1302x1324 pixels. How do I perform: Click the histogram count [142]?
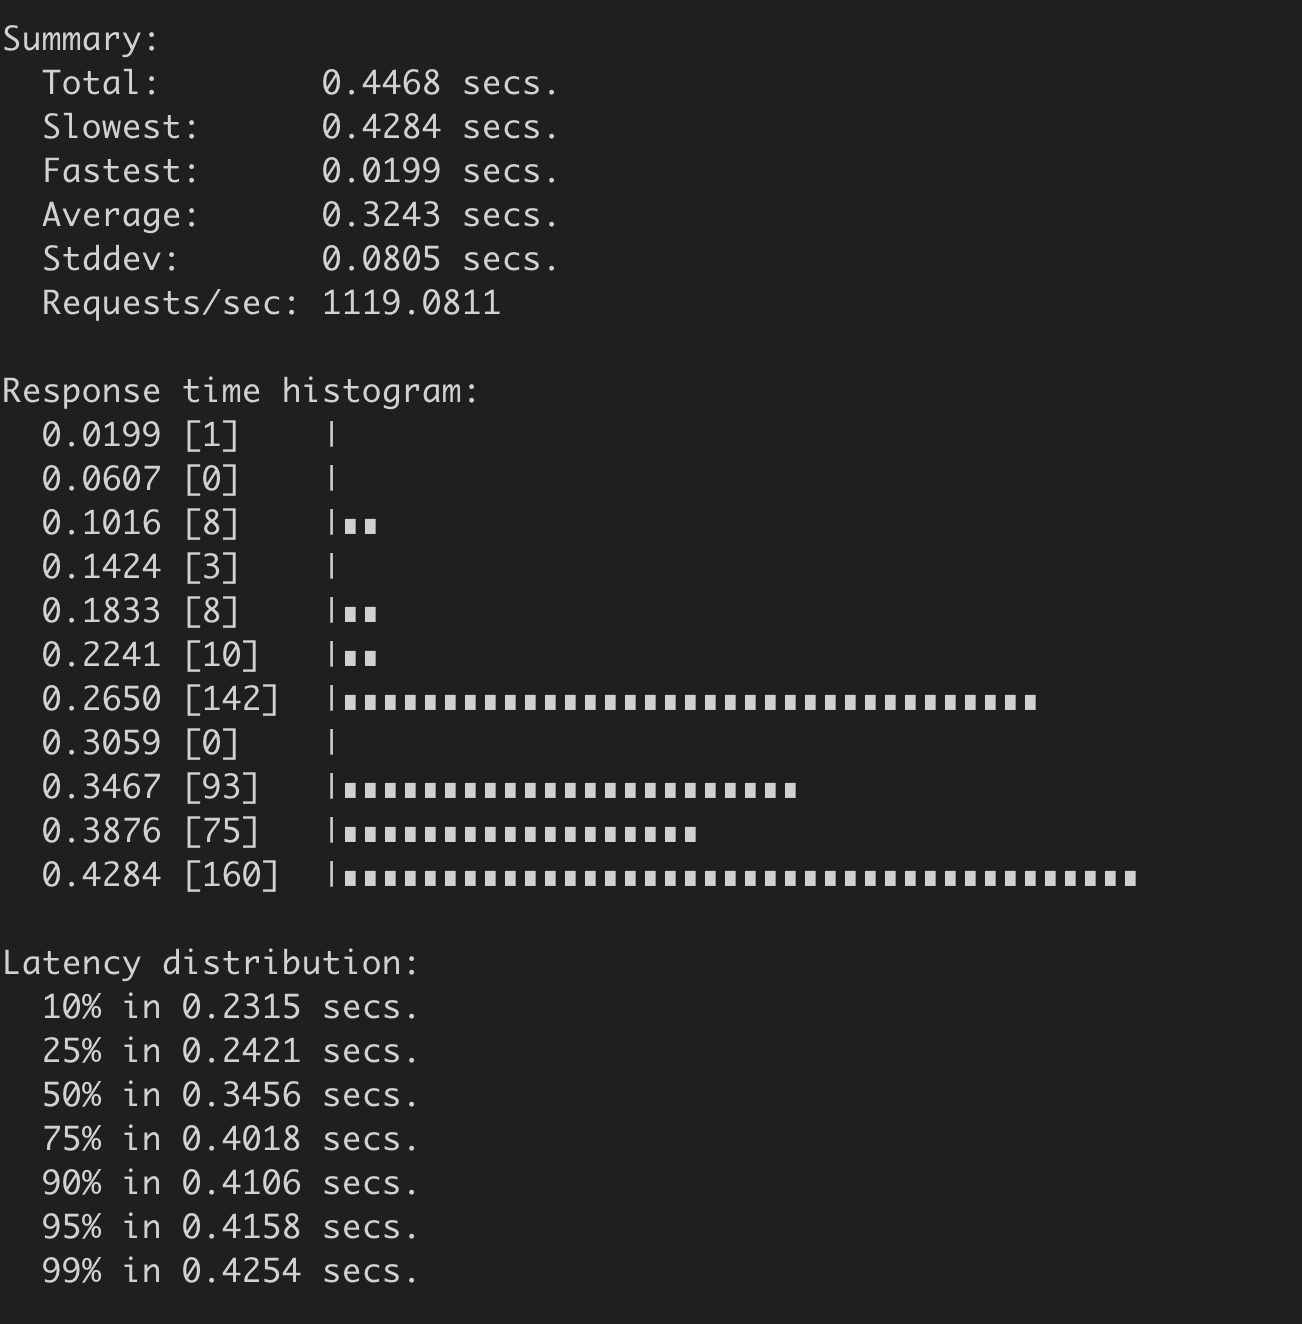[231, 699]
